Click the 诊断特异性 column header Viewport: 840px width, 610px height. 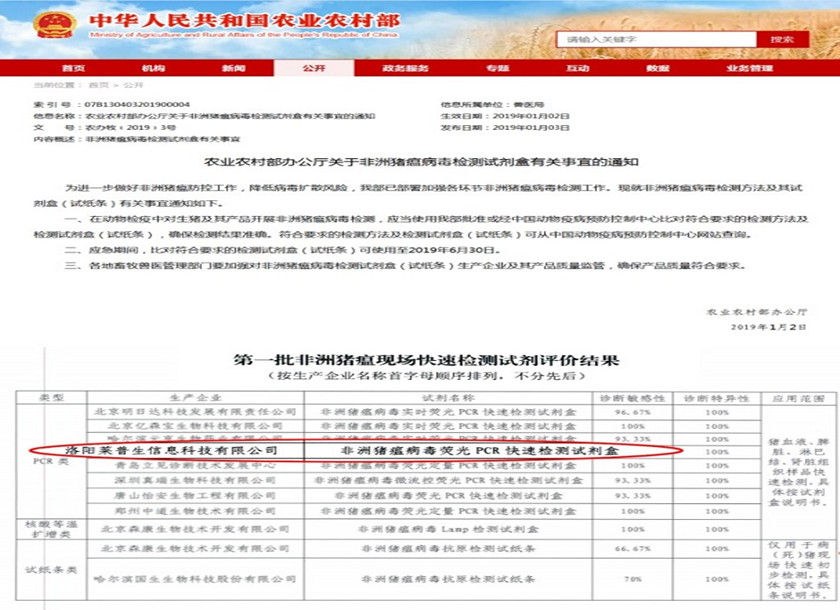pyautogui.click(x=717, y=398)
